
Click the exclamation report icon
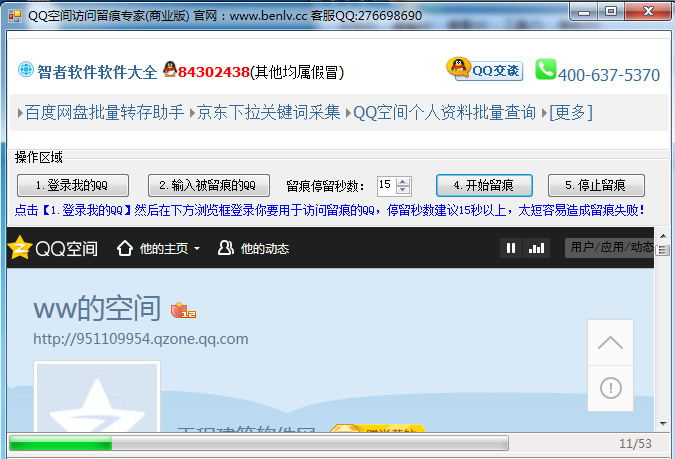(x=610, y=388)
